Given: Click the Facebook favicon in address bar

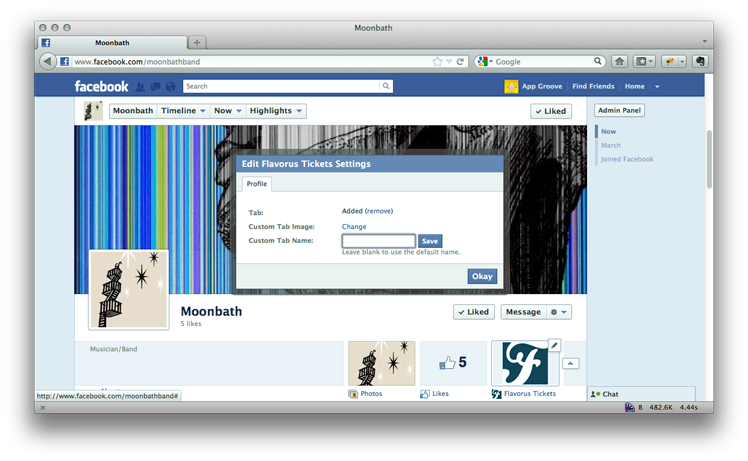Looking at the screenshot, I should [64, 62].
